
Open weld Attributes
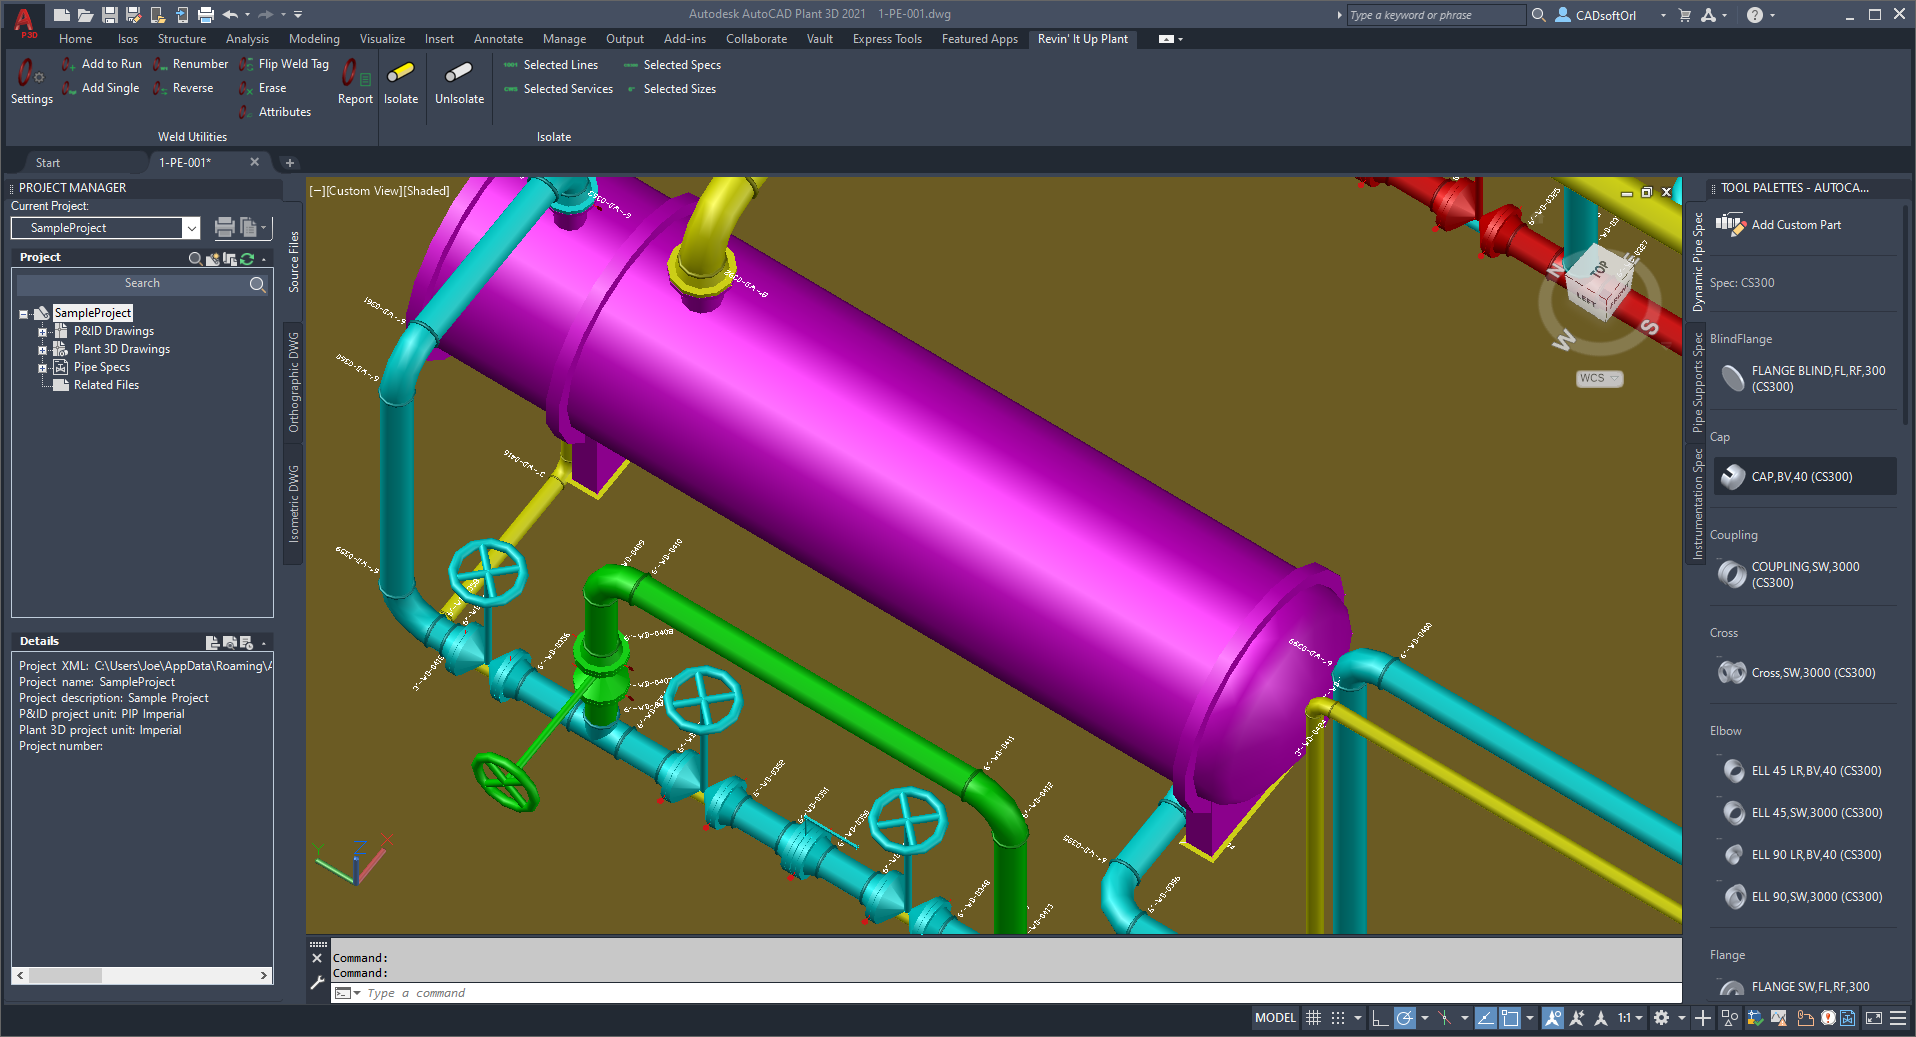pyautogui.click(x=275, y=112)
